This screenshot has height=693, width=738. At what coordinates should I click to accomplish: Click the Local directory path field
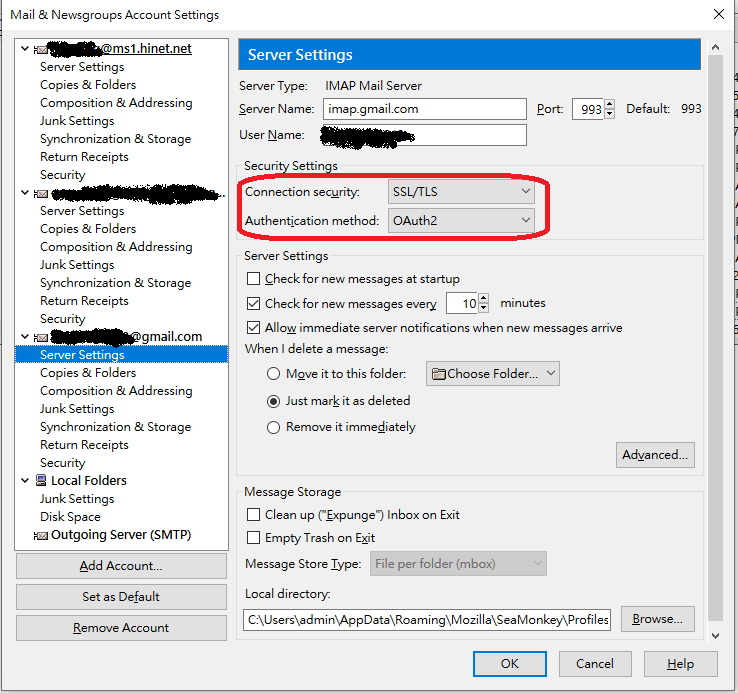coord(427,620)
